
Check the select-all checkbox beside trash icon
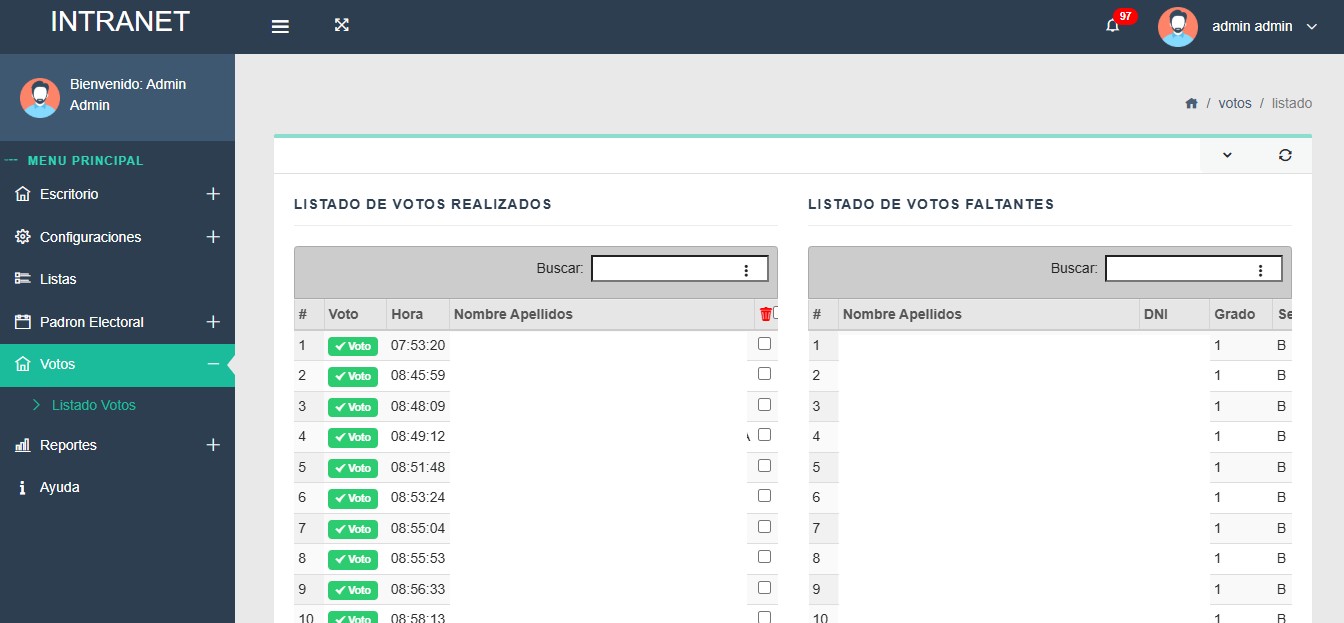point(776,313)
